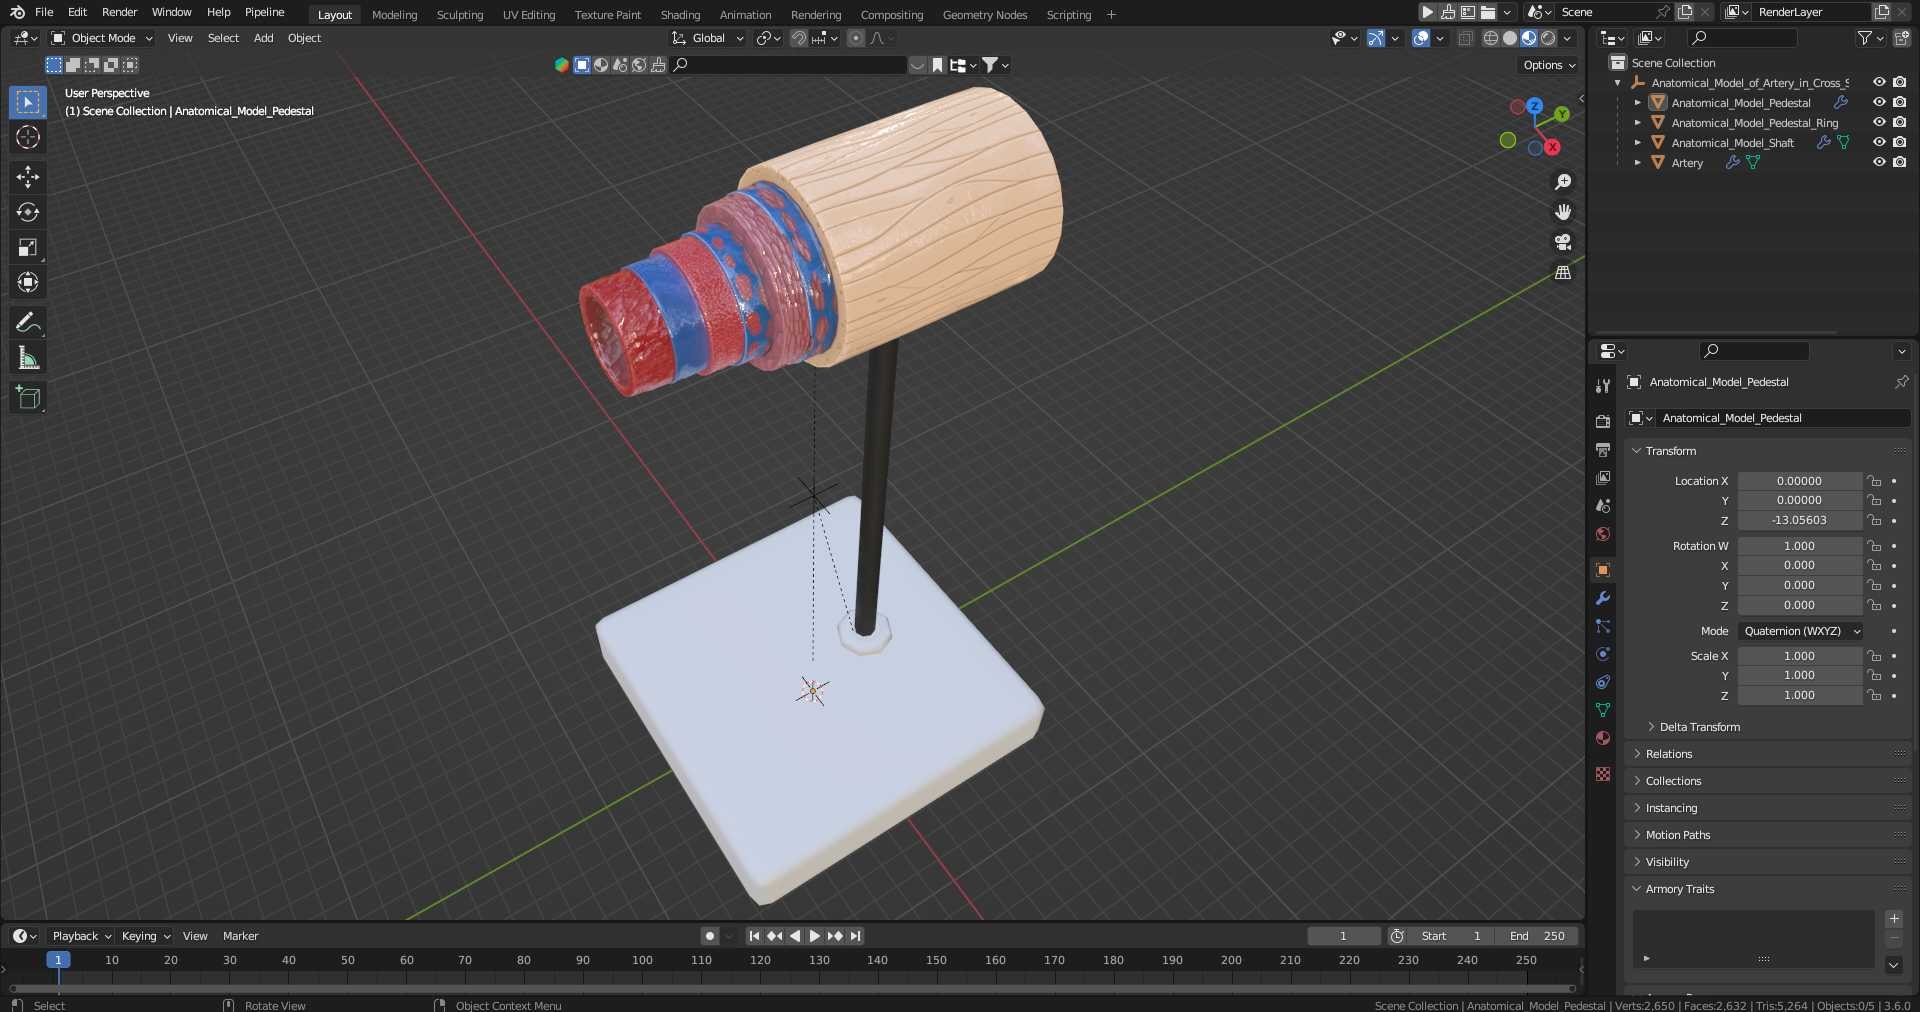Select the Add Cube tool

point(28,397)
